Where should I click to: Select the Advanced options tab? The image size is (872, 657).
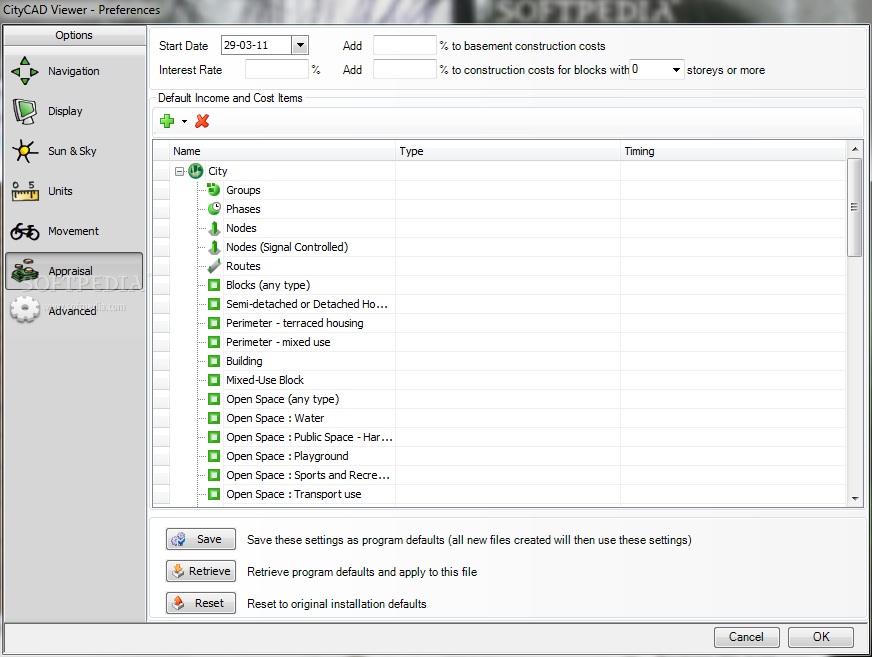[x=74, y=310]
